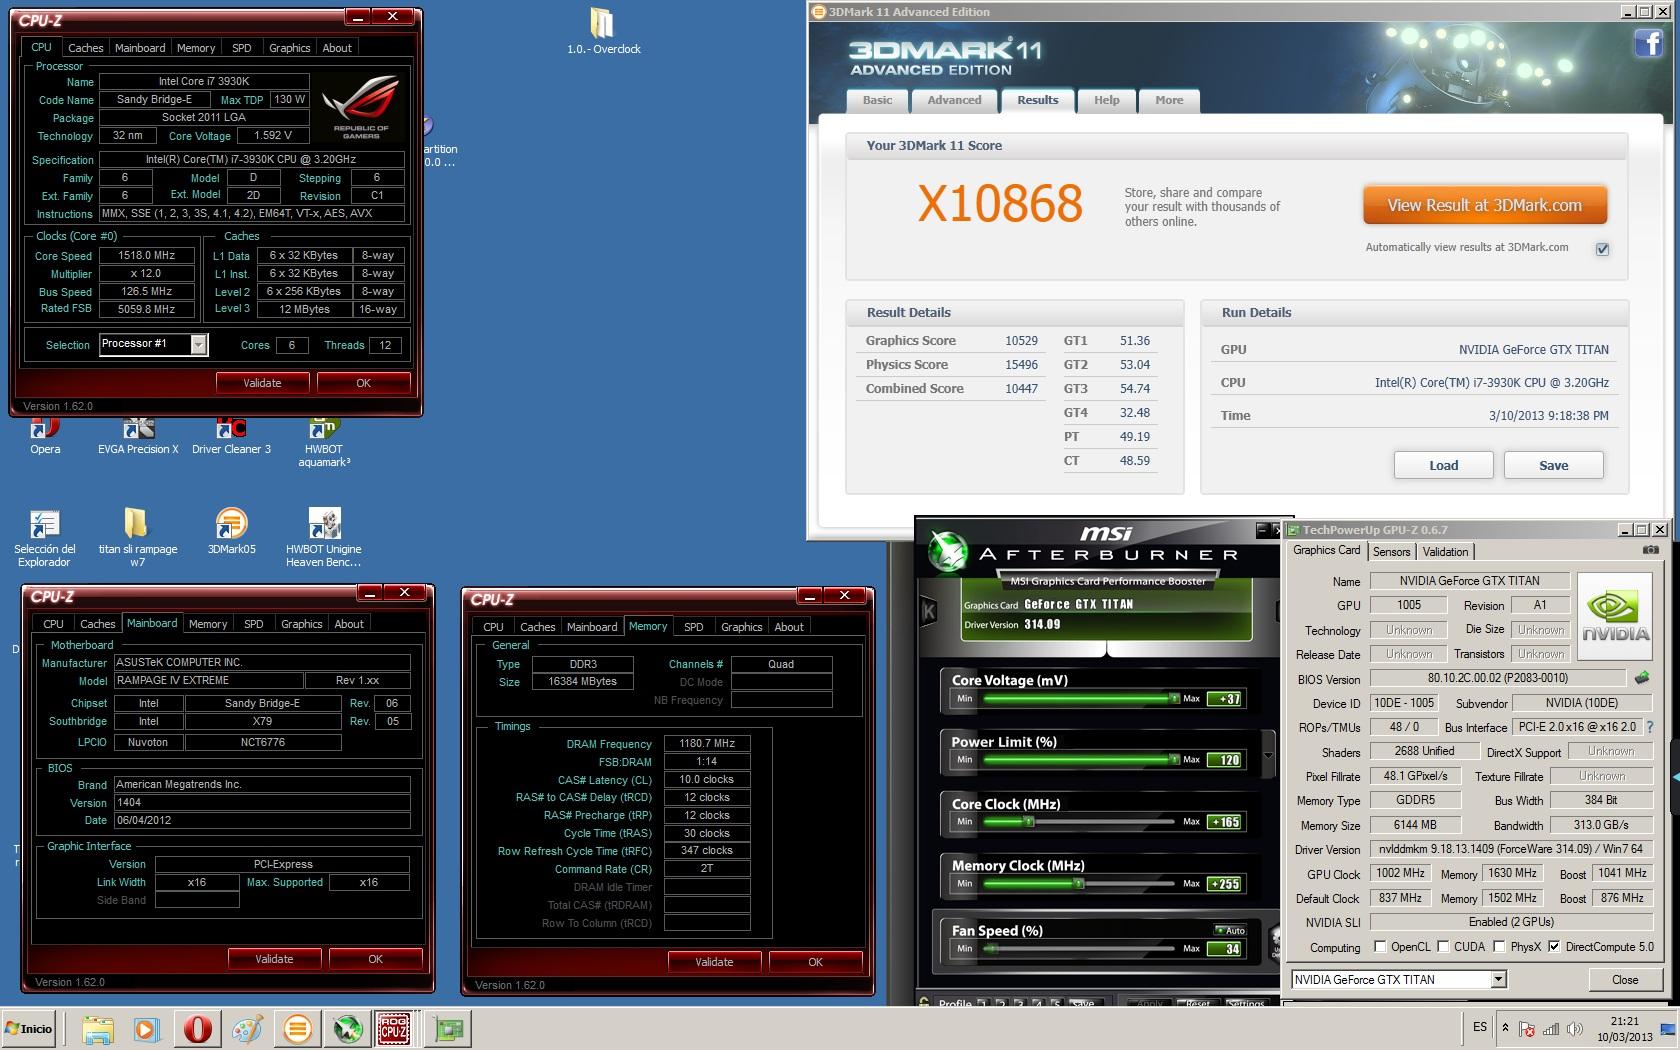The height and width of the screenshot is (1050, 1680).
Task: Open the 3DMark05 desktop shortcut
Action: click(231, 532)
